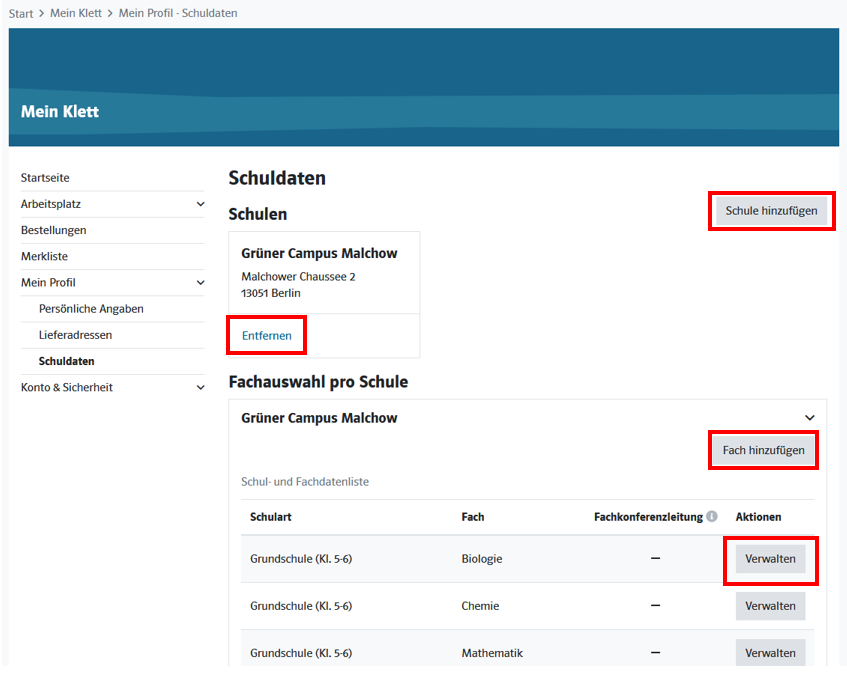Click the Fach column header
Image resolution: width=847 pixels, height=676 pixels.
tap(473, 517)
